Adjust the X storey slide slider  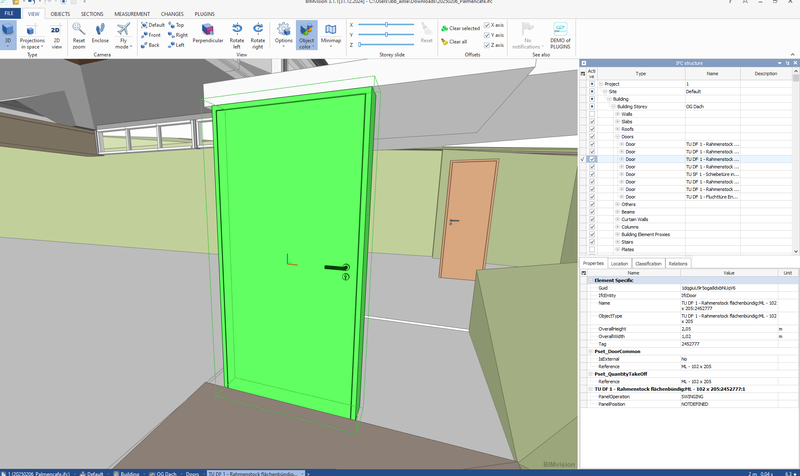pyautogui.click(x=385, y=24)
